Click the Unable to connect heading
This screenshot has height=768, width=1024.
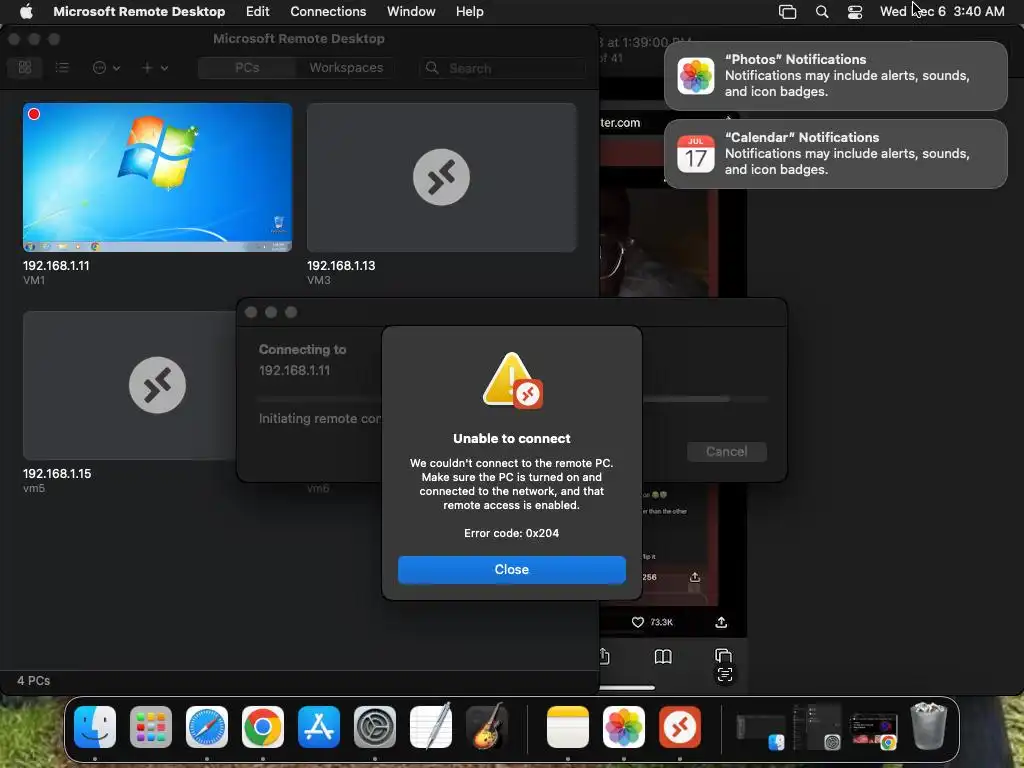[x=511, y=438]
